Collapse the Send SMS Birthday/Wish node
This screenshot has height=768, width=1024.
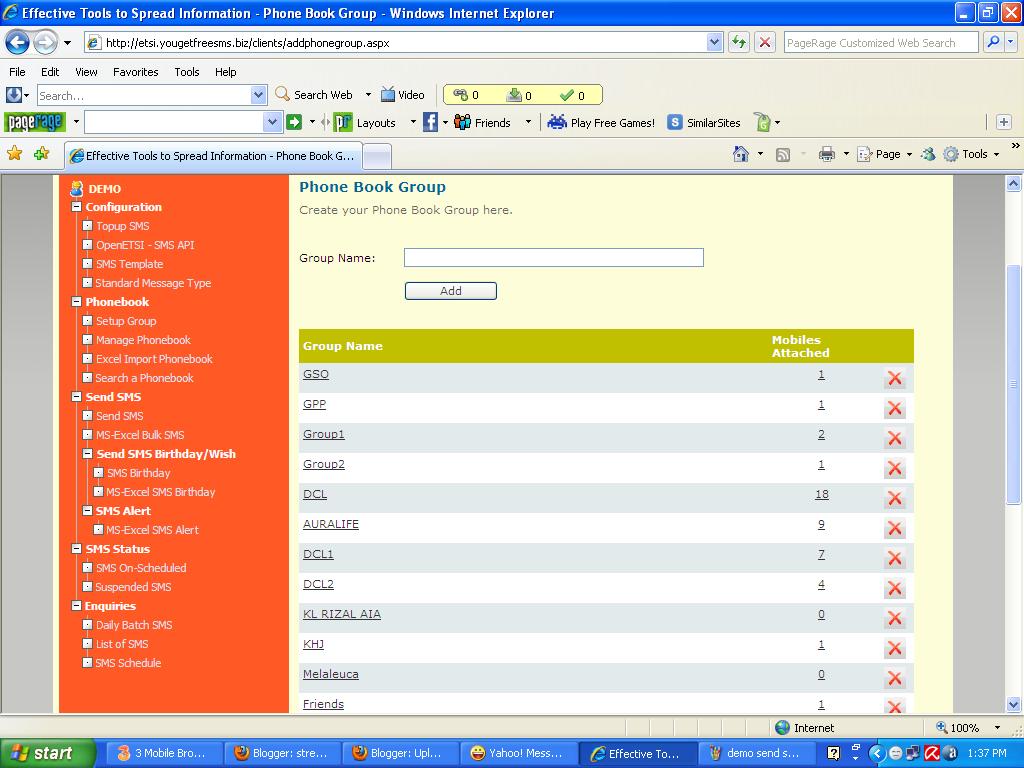click(x=88, y=453)
